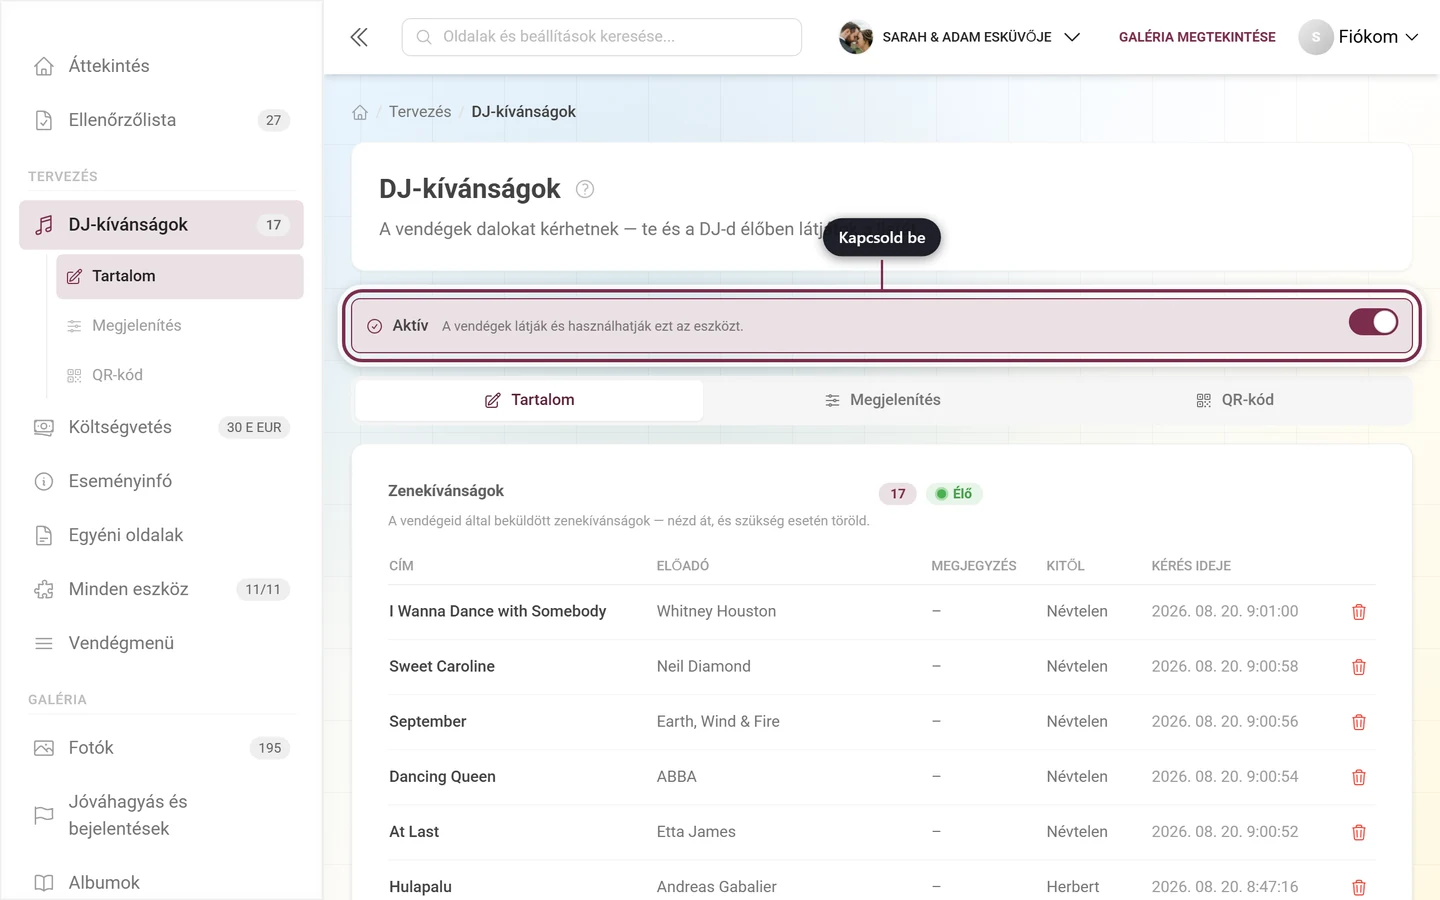
Task: Open Ellenőrzőlista in the sidebar
Action: [x=161, y=120]
